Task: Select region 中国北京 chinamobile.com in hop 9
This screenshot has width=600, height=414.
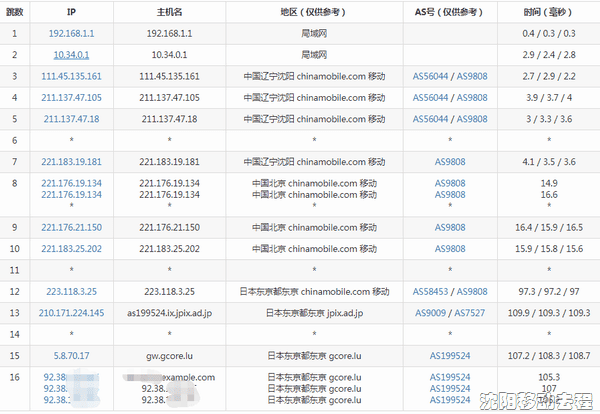Action: pos(314,228)
